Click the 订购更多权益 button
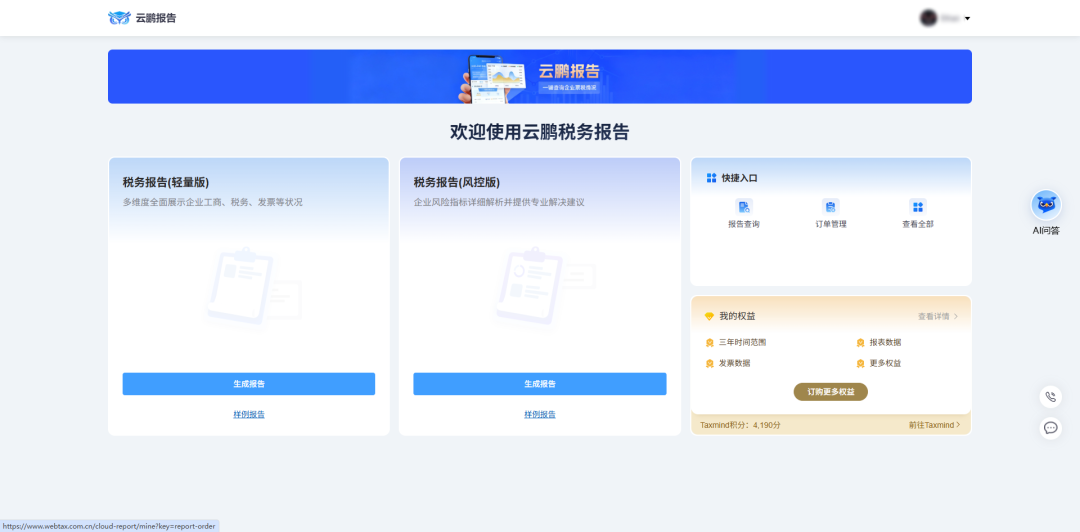 click(831, 391)
